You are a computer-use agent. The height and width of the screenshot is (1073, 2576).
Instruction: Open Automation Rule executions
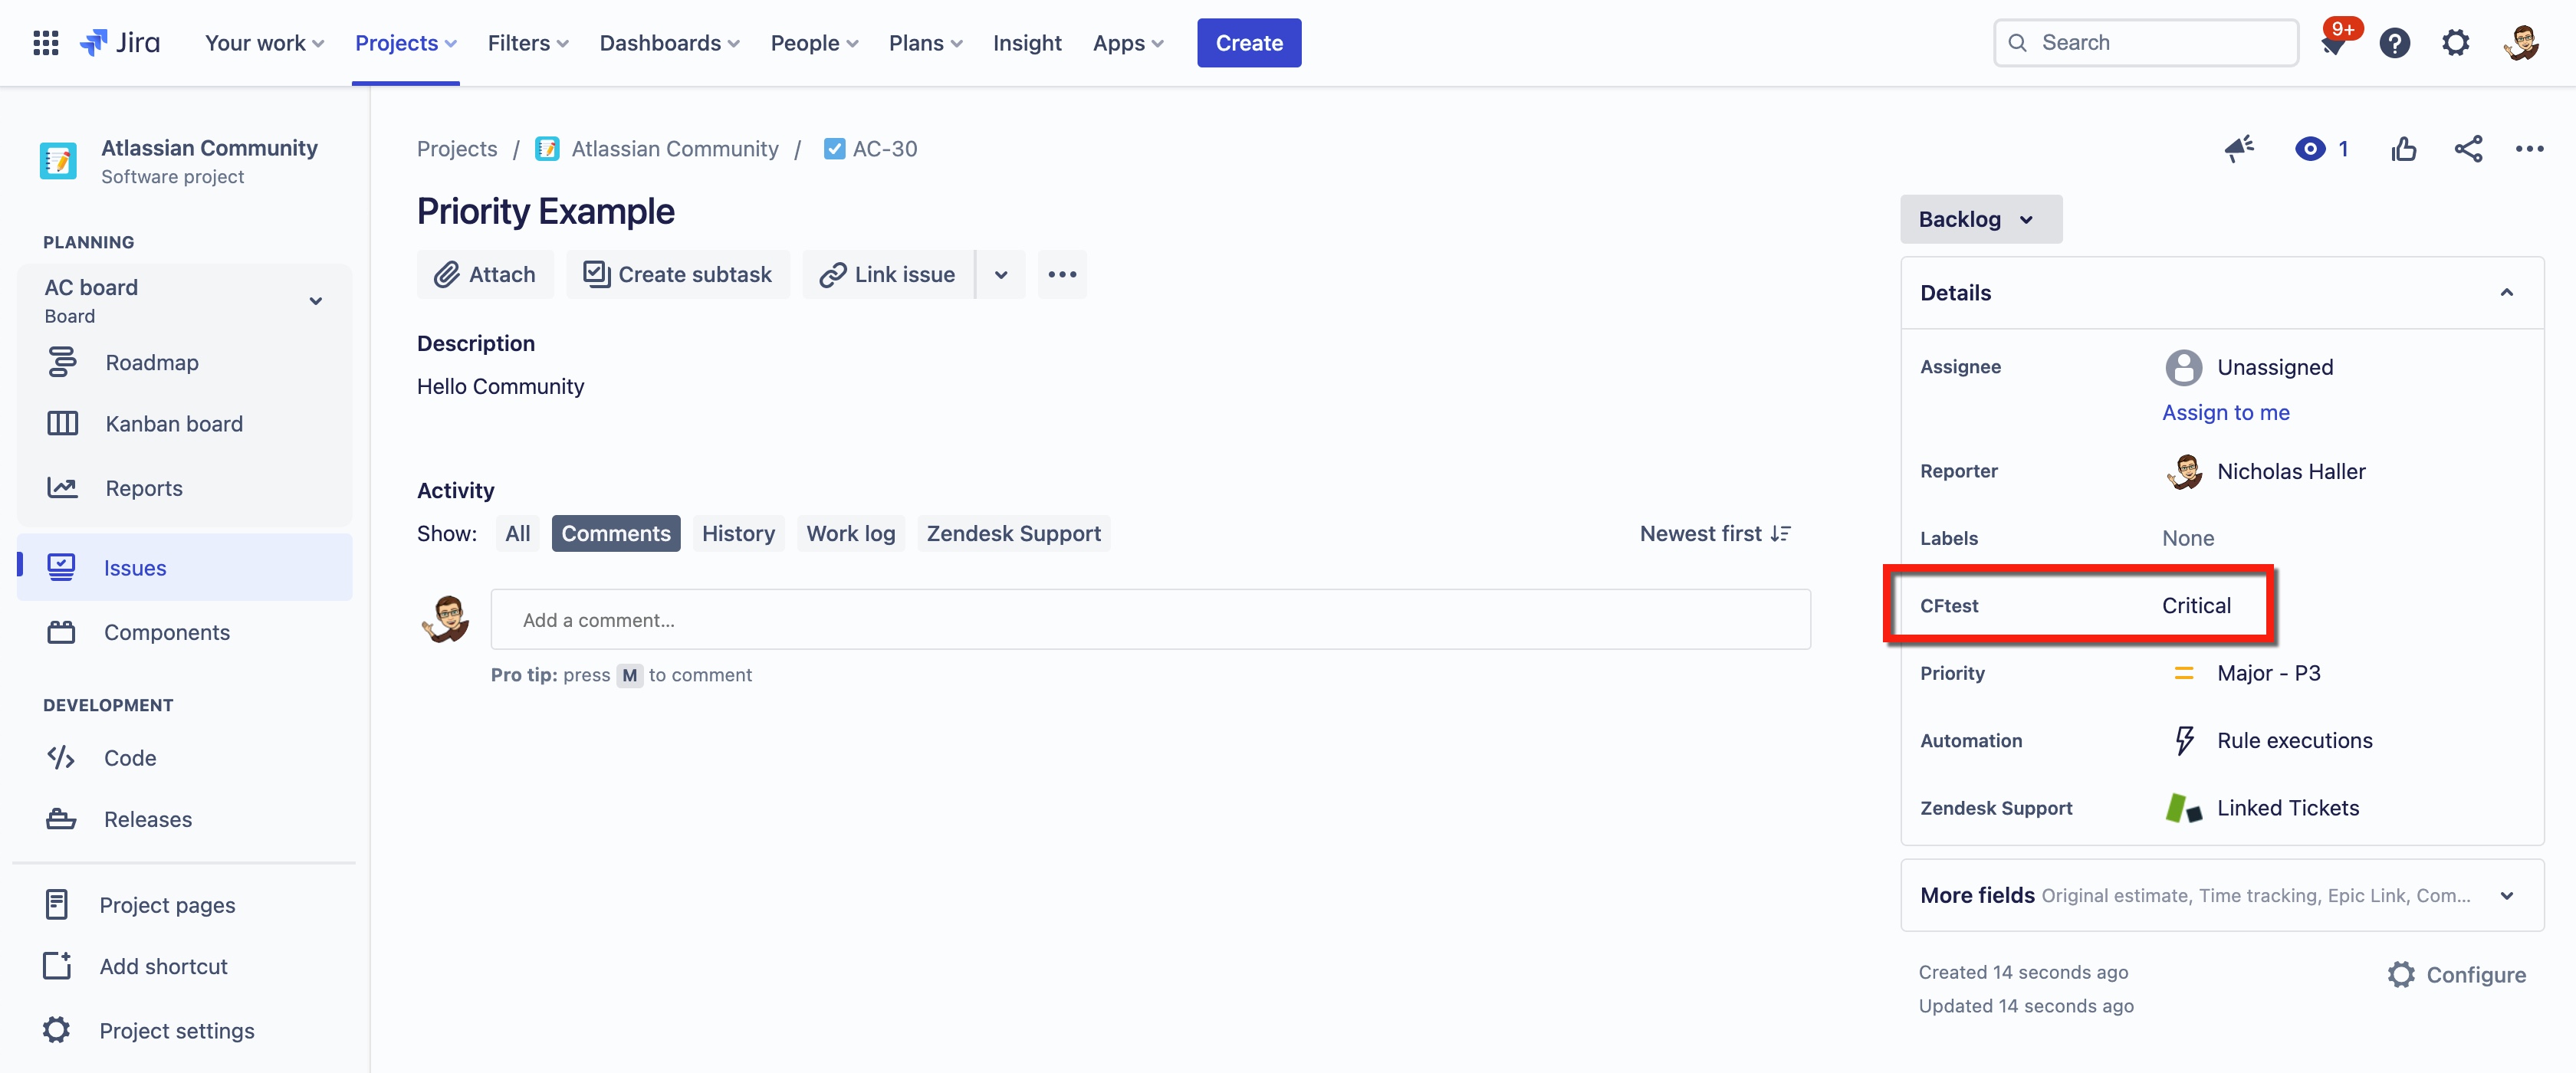coord(2294,740)
